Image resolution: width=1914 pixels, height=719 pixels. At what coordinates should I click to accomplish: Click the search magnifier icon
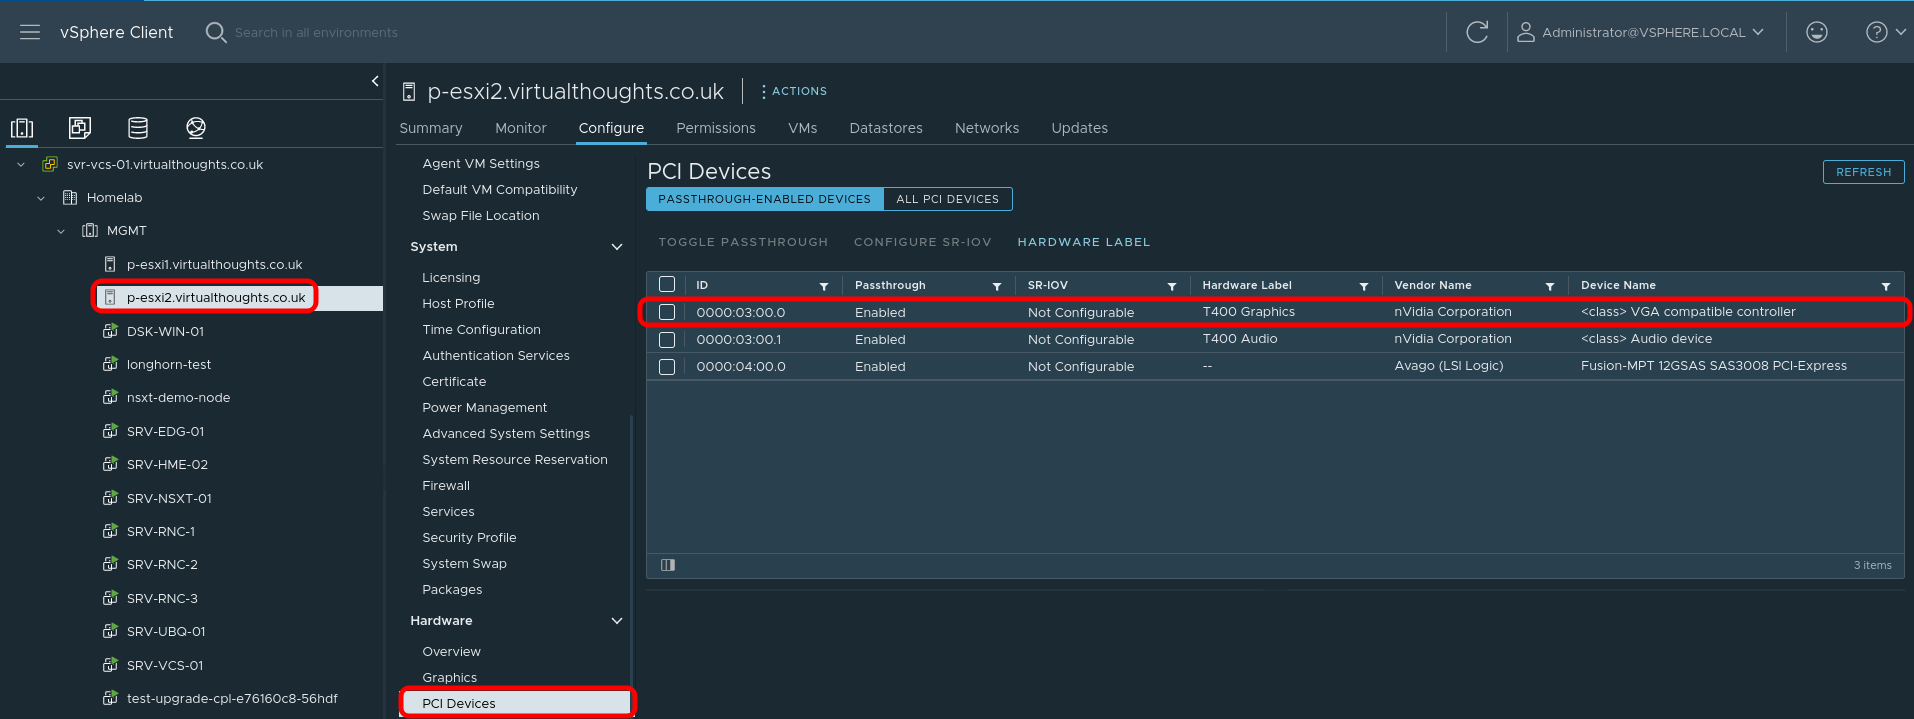pyautogui.click(x=215, y=32)
